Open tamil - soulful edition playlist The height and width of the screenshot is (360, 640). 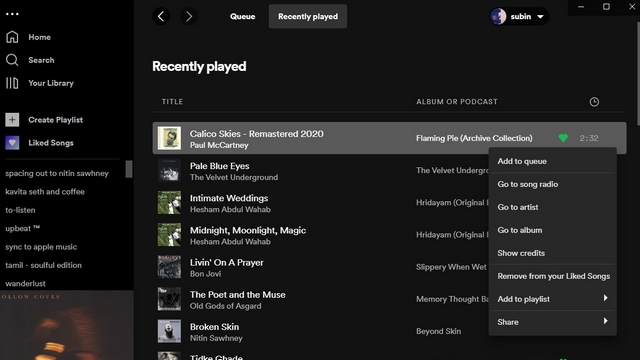[x=43, y=265]
